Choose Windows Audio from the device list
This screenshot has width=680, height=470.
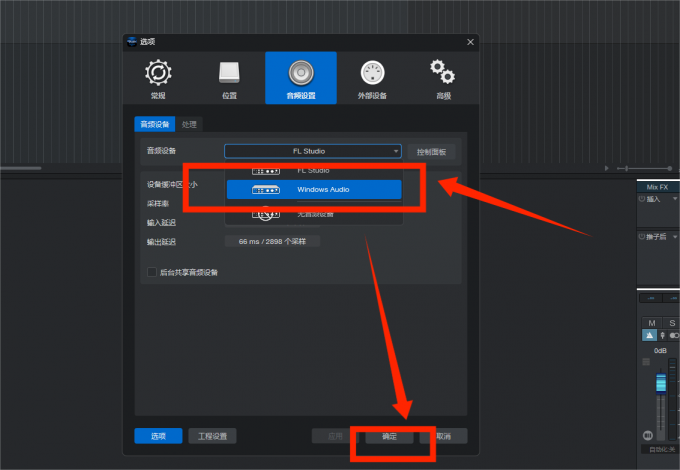(314, 189)
